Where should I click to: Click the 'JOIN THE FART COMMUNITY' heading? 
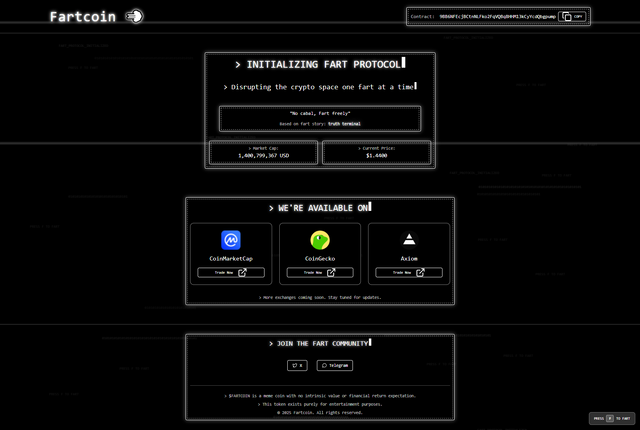(320, 344)
